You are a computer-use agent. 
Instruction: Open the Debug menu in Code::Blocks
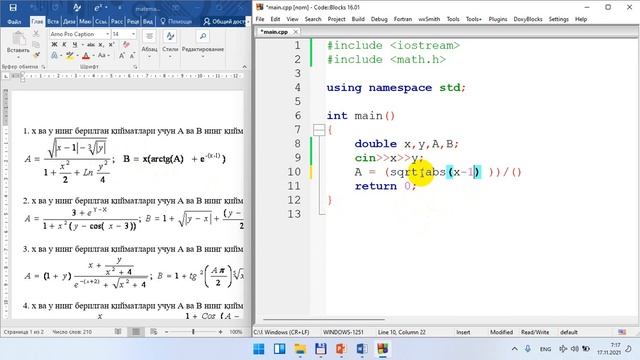click(379, 19)
